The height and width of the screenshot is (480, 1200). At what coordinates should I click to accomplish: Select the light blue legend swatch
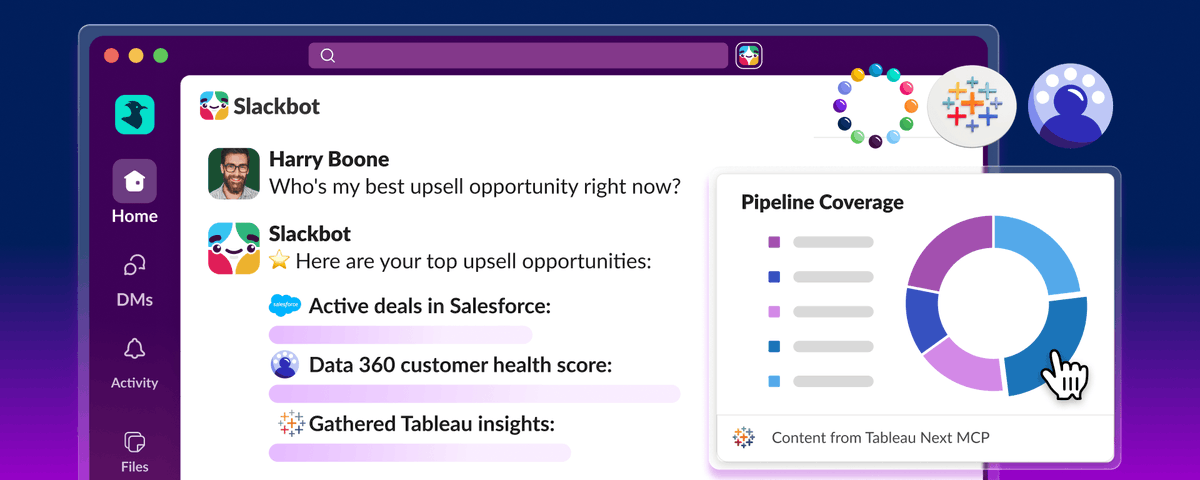point(774,381)
